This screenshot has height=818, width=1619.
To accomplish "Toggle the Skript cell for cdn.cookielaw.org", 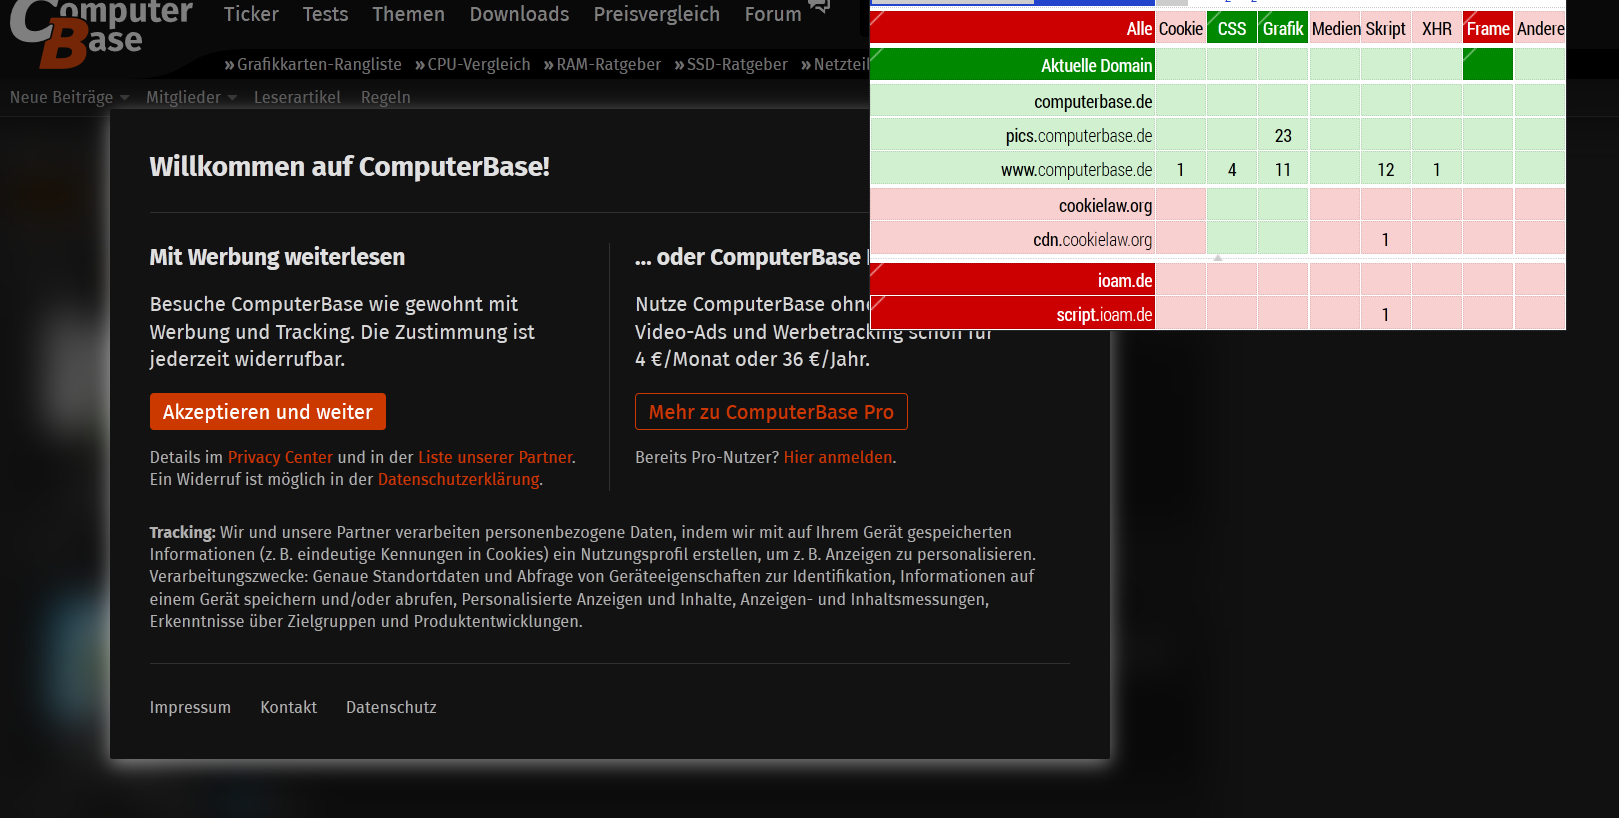I will tap(1386, 239).
